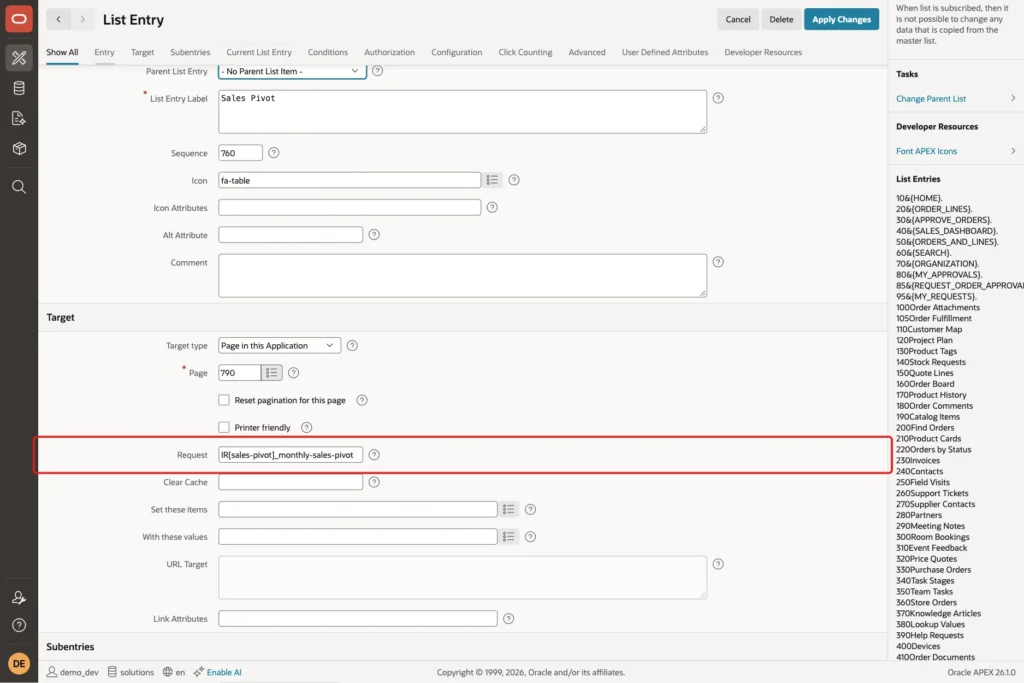Show help for Printer friendly option

click(306, 427)
